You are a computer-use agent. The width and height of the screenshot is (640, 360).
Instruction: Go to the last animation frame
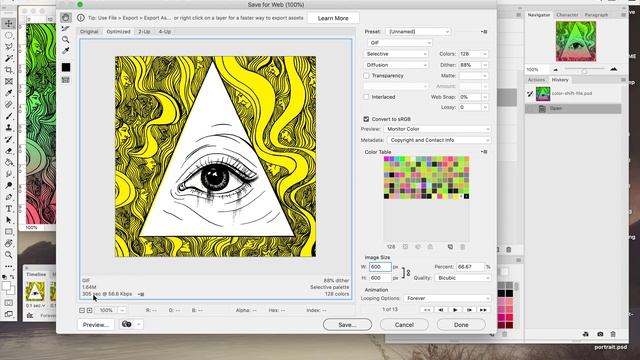(483, 310)
